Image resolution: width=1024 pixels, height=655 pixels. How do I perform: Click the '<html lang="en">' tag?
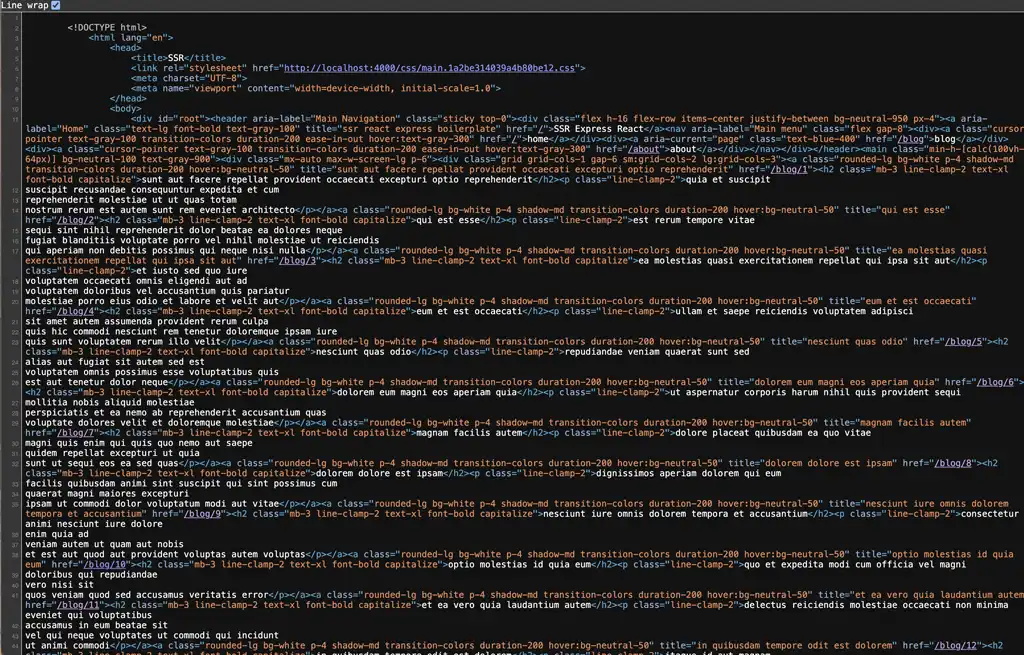pos(131,38)
